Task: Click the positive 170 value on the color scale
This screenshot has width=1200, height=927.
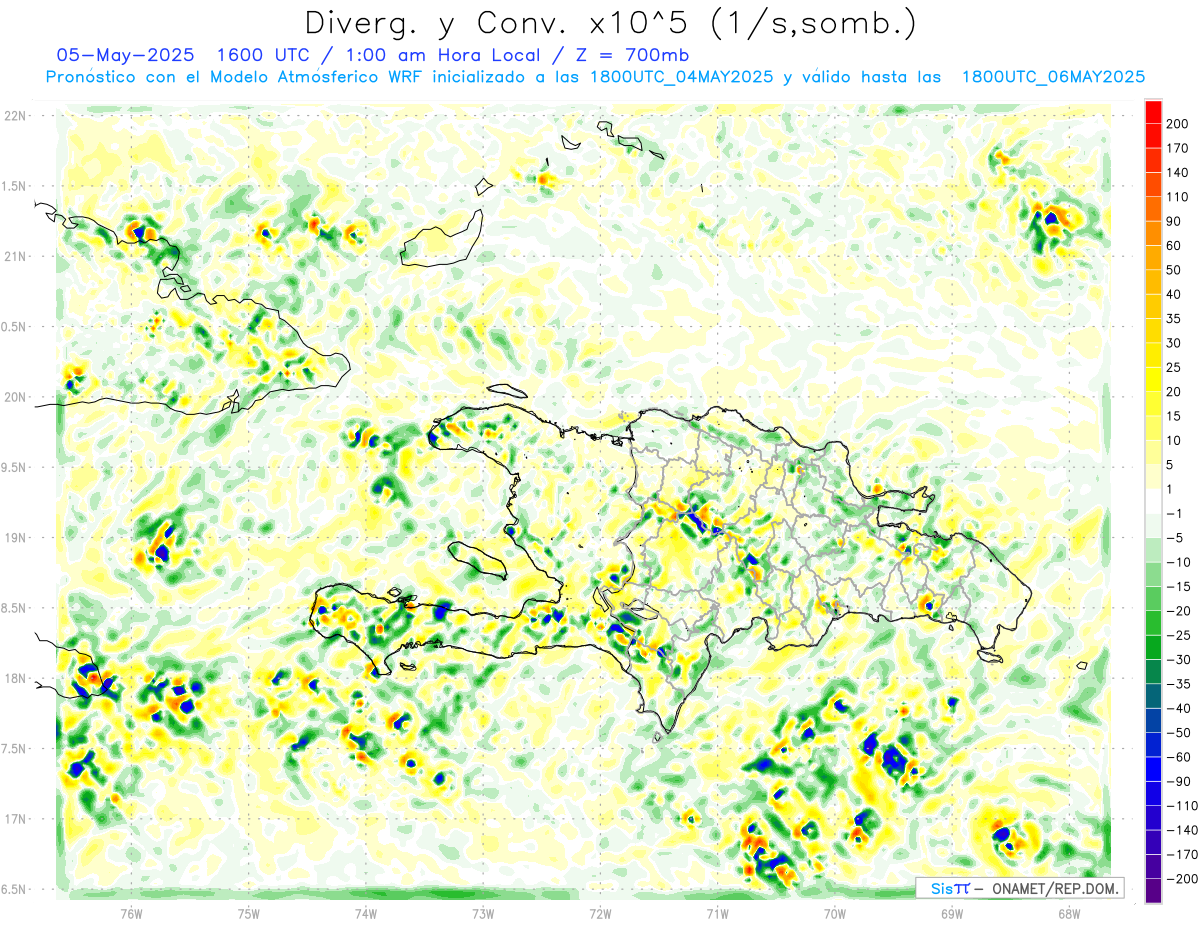Action: [1177, 148]
